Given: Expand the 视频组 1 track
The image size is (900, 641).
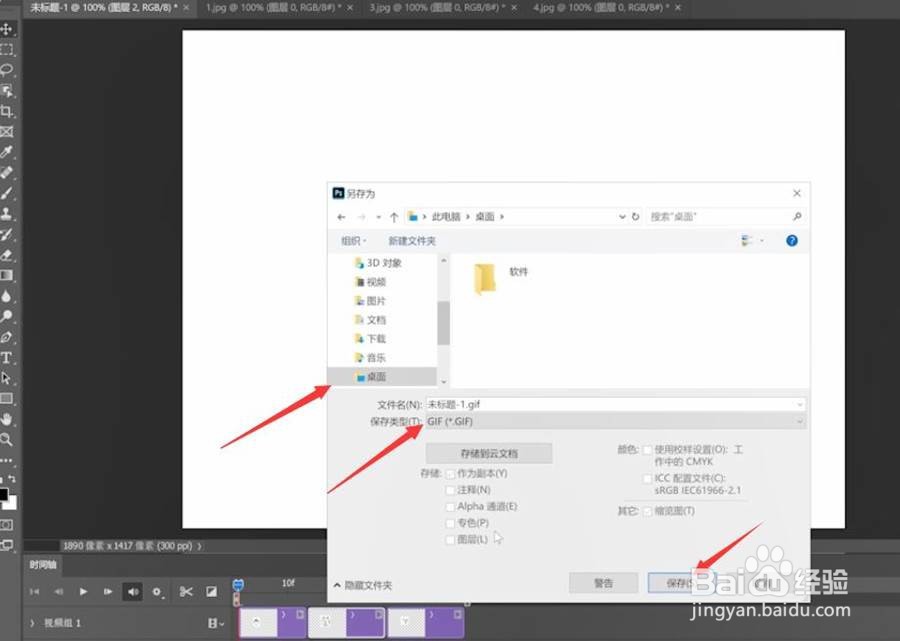Looking at the screenshot, I should click(32, 623).
